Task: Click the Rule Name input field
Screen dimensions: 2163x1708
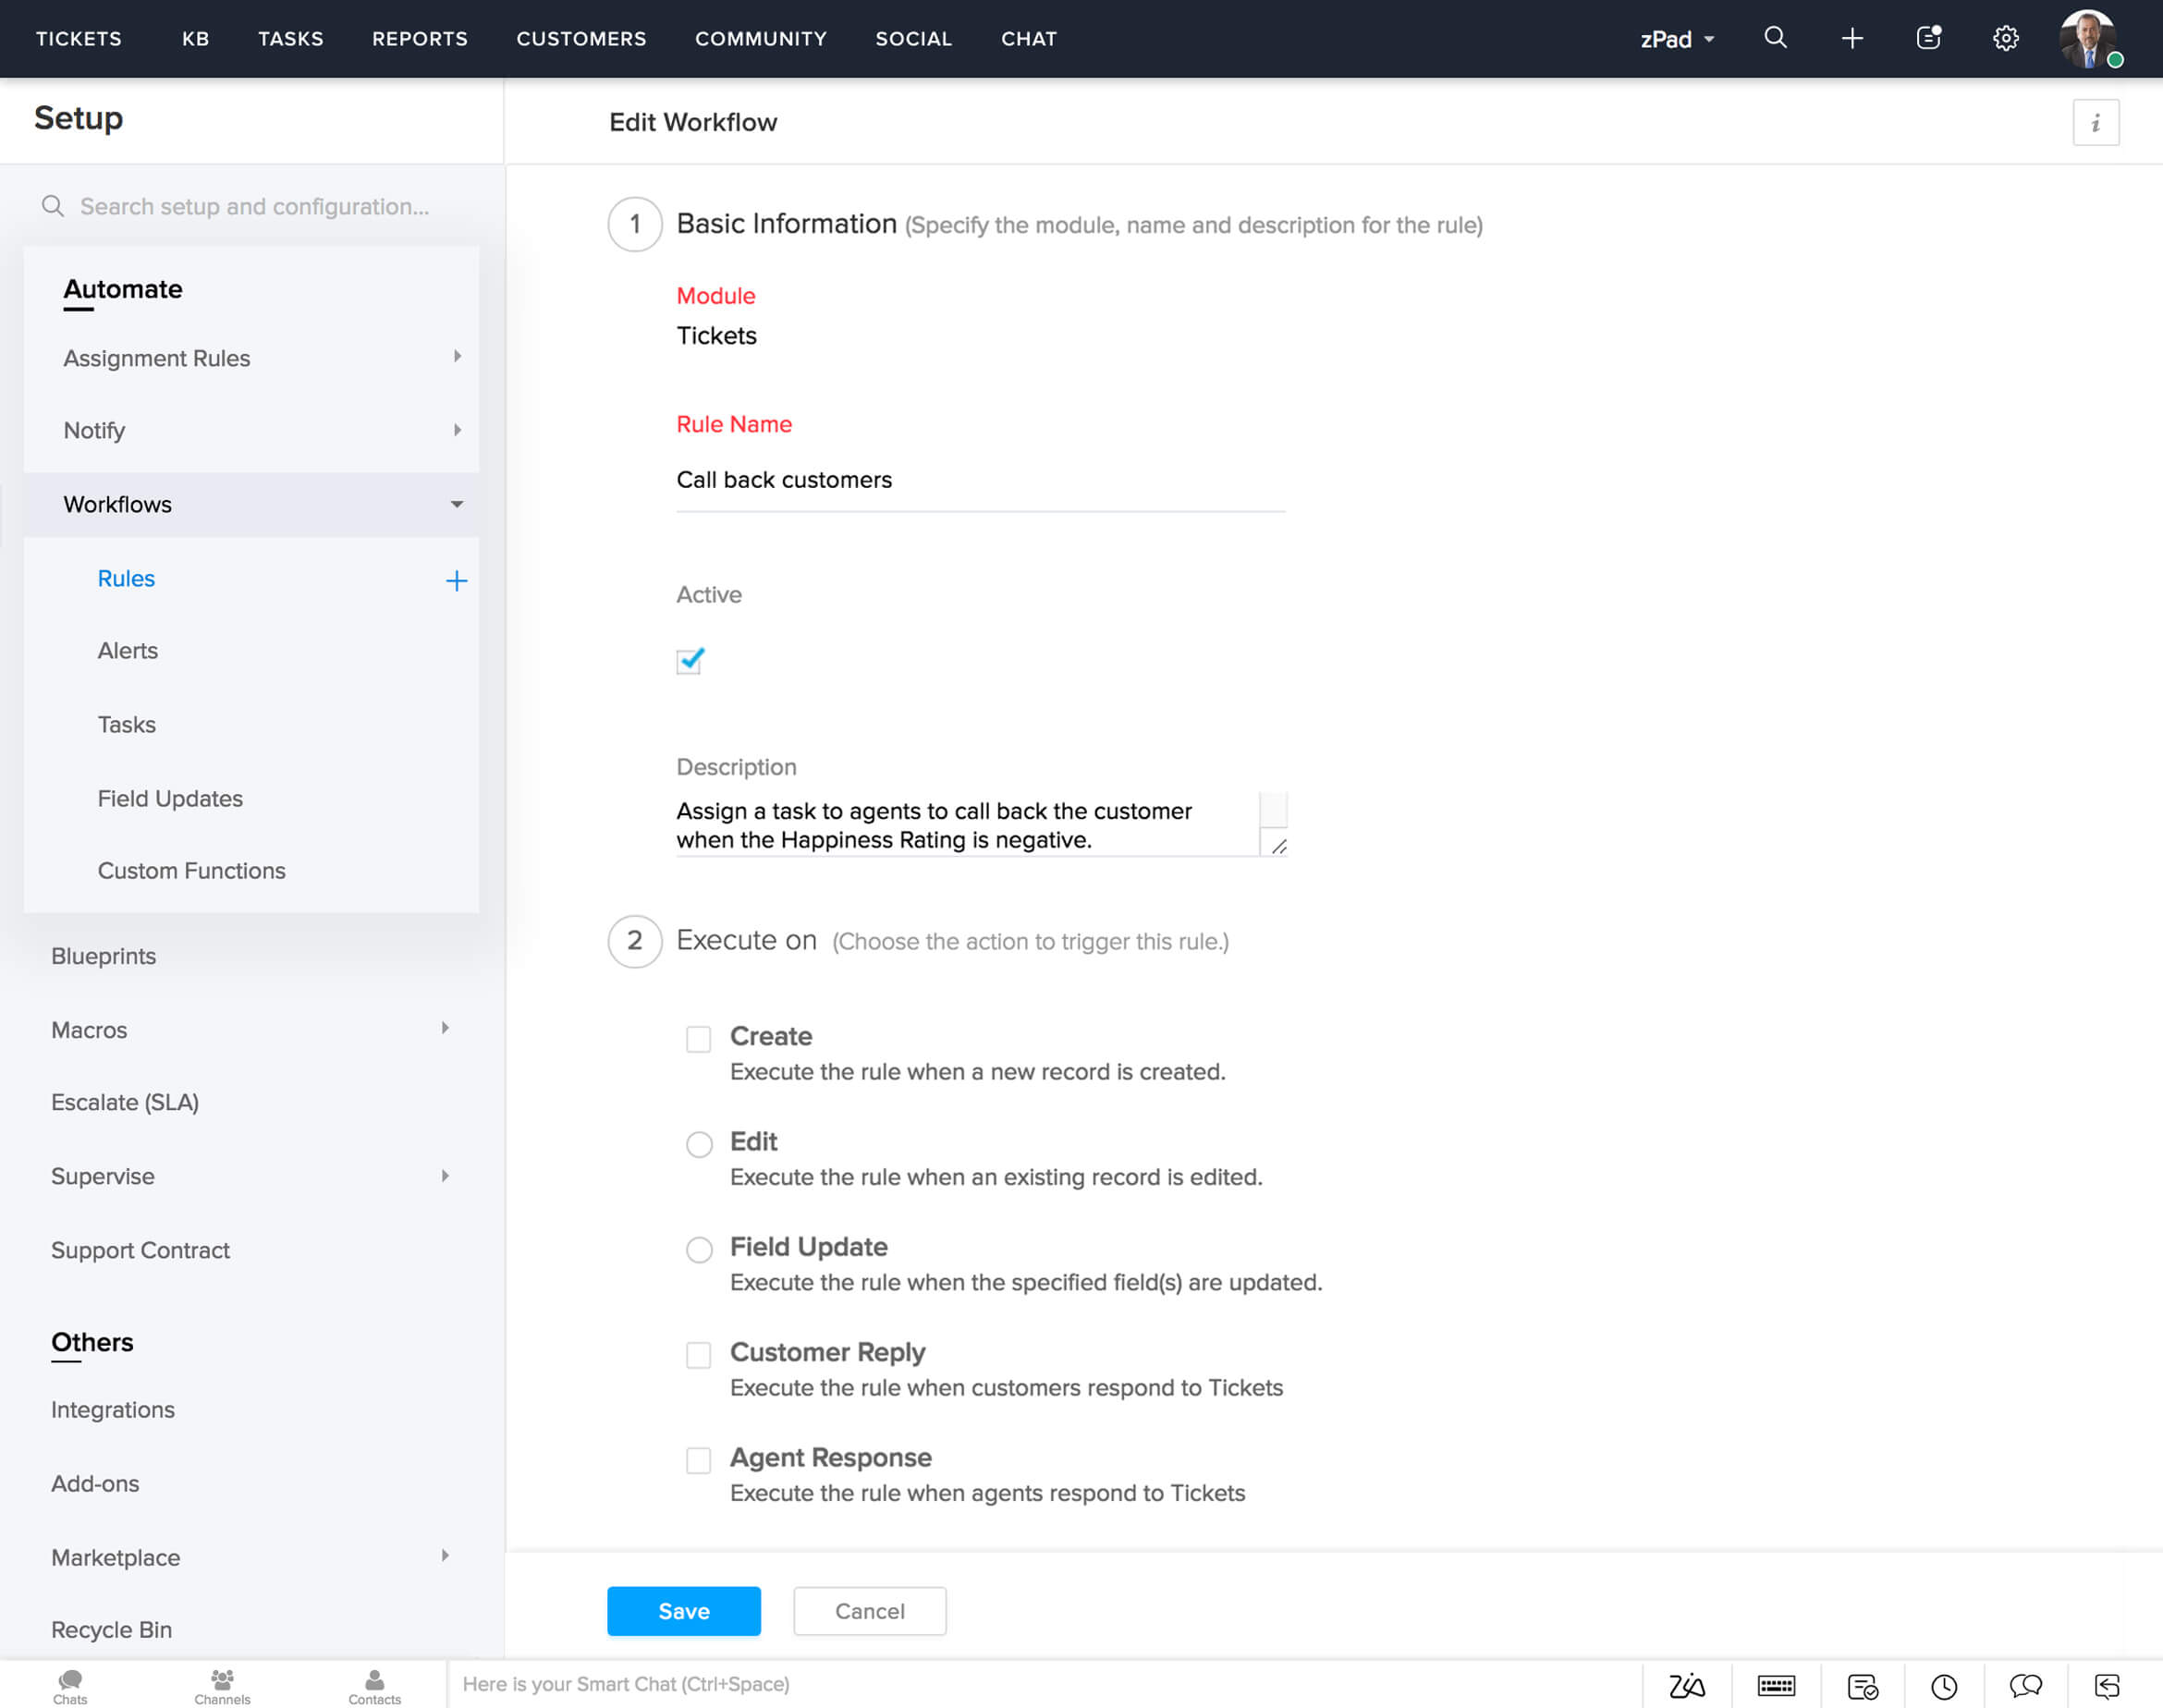Action: click(x=974, y=480)
